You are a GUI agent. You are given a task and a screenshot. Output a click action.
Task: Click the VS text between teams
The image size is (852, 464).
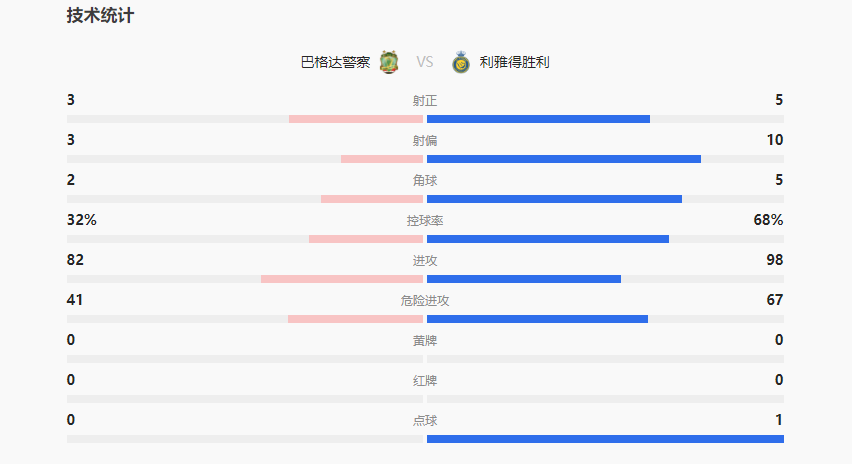(x=425, y=62)
